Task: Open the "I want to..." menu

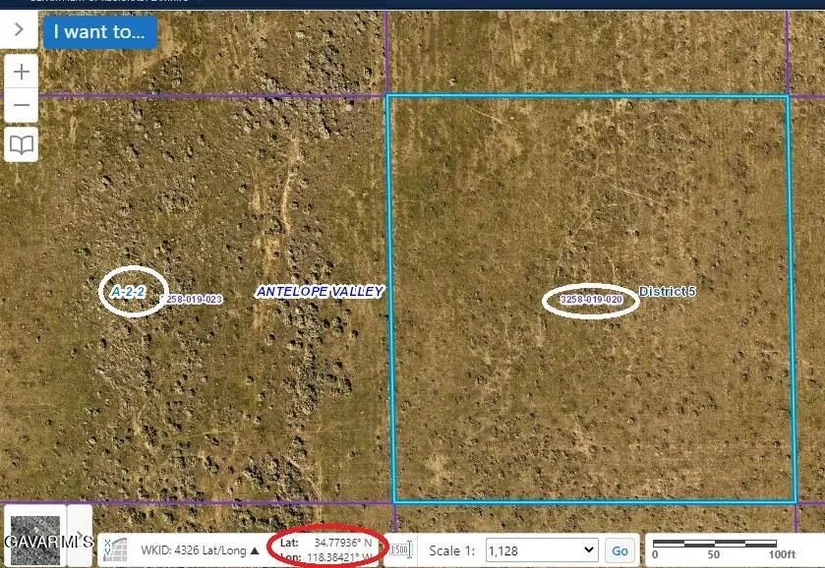Action: pos(99,32)
